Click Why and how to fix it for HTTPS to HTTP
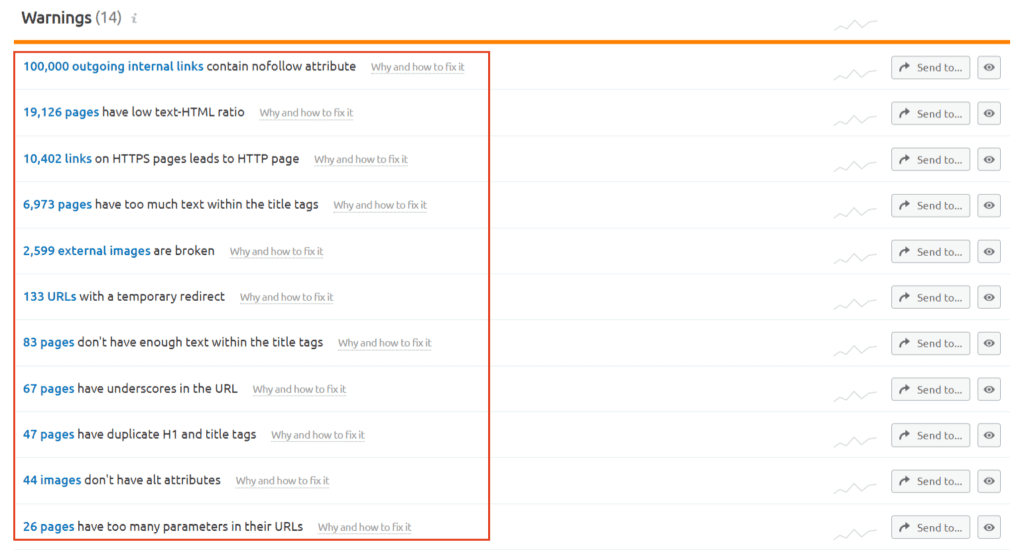Screen dimensions: 1024x550 pyautogui.click(x=360, y=159)
